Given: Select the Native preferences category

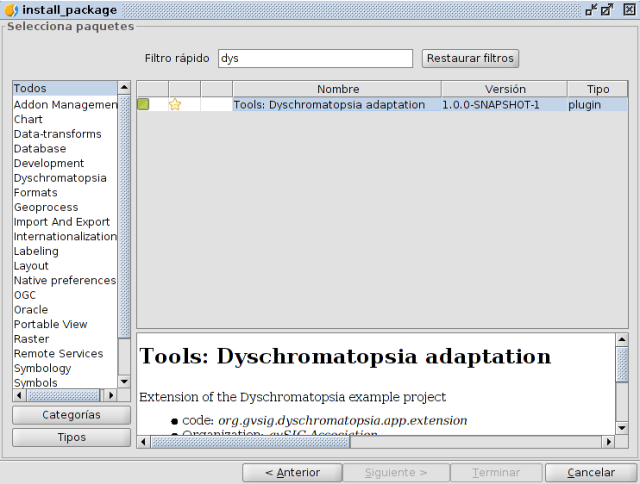Looking at the screenshot, I should [65, 280].
